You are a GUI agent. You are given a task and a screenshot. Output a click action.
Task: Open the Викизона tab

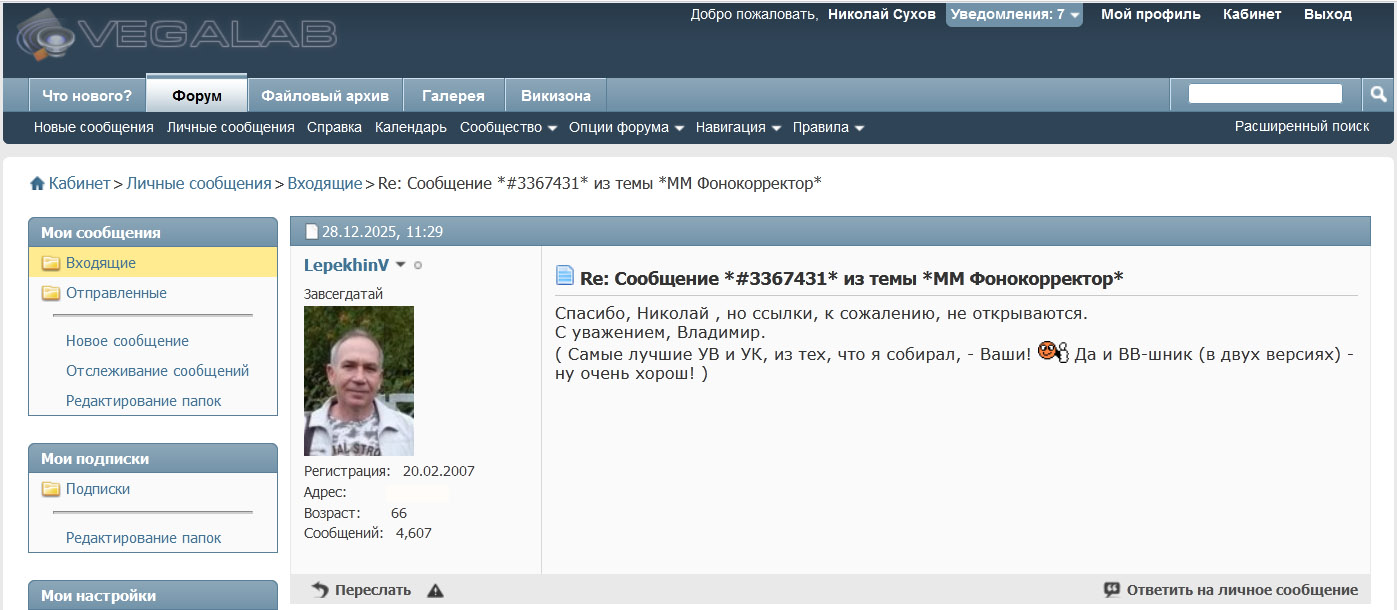(x=556, y=96)
